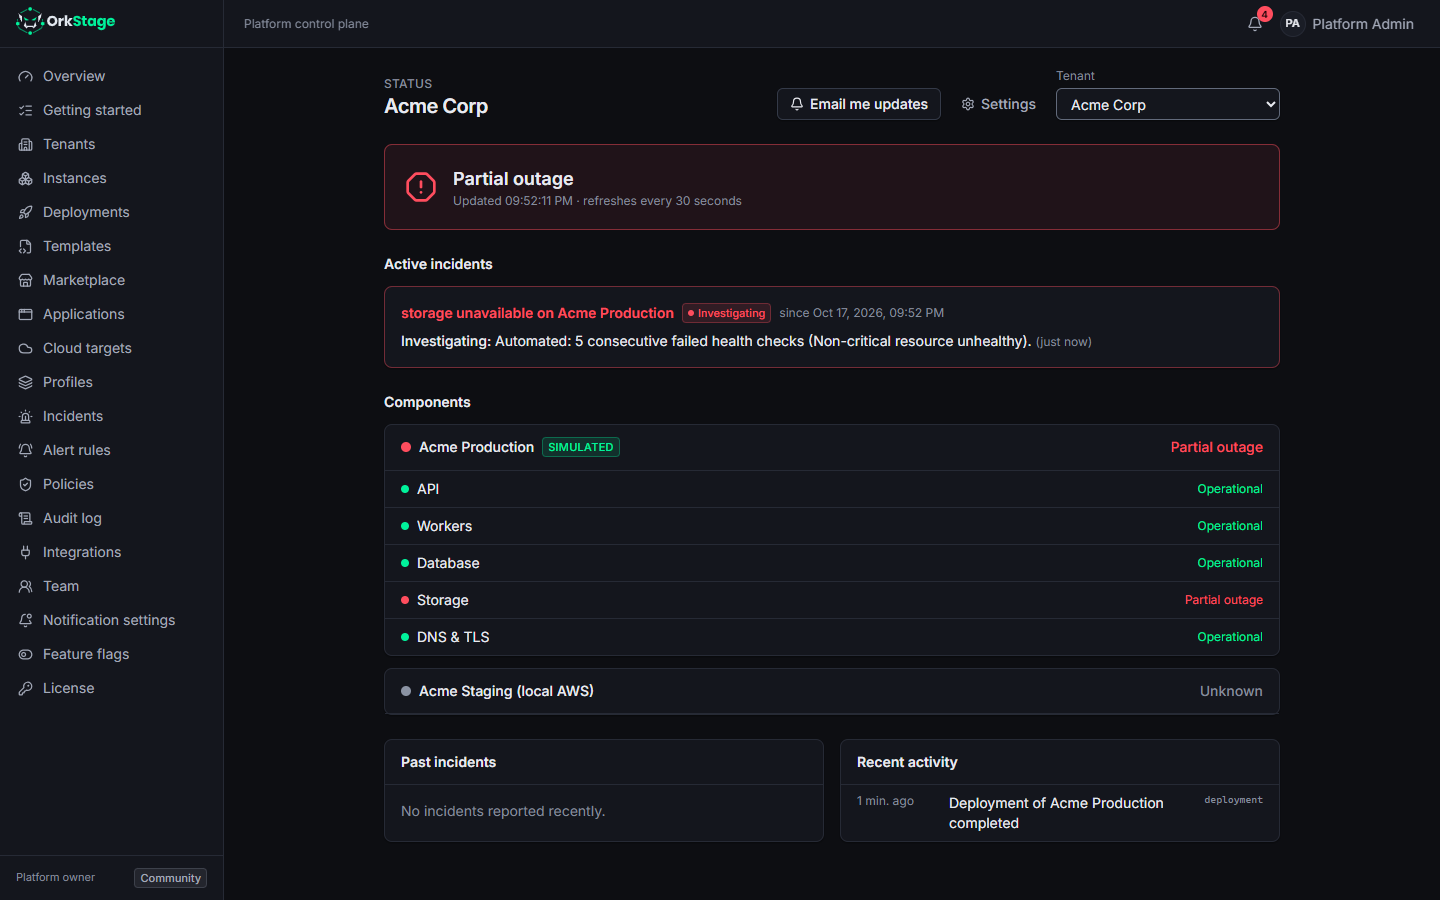Click the Cloud targets cloud icon
The width and height of the screenshot is (1440, 900).
(x=26, y=348)
